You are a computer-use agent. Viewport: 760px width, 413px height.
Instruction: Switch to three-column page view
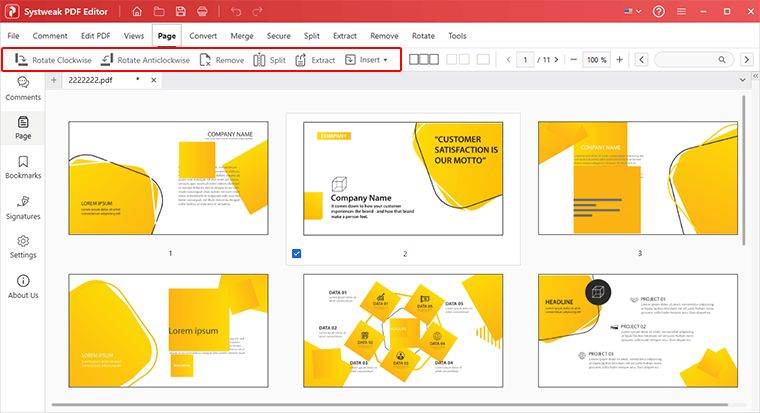[x=424, y=59]
